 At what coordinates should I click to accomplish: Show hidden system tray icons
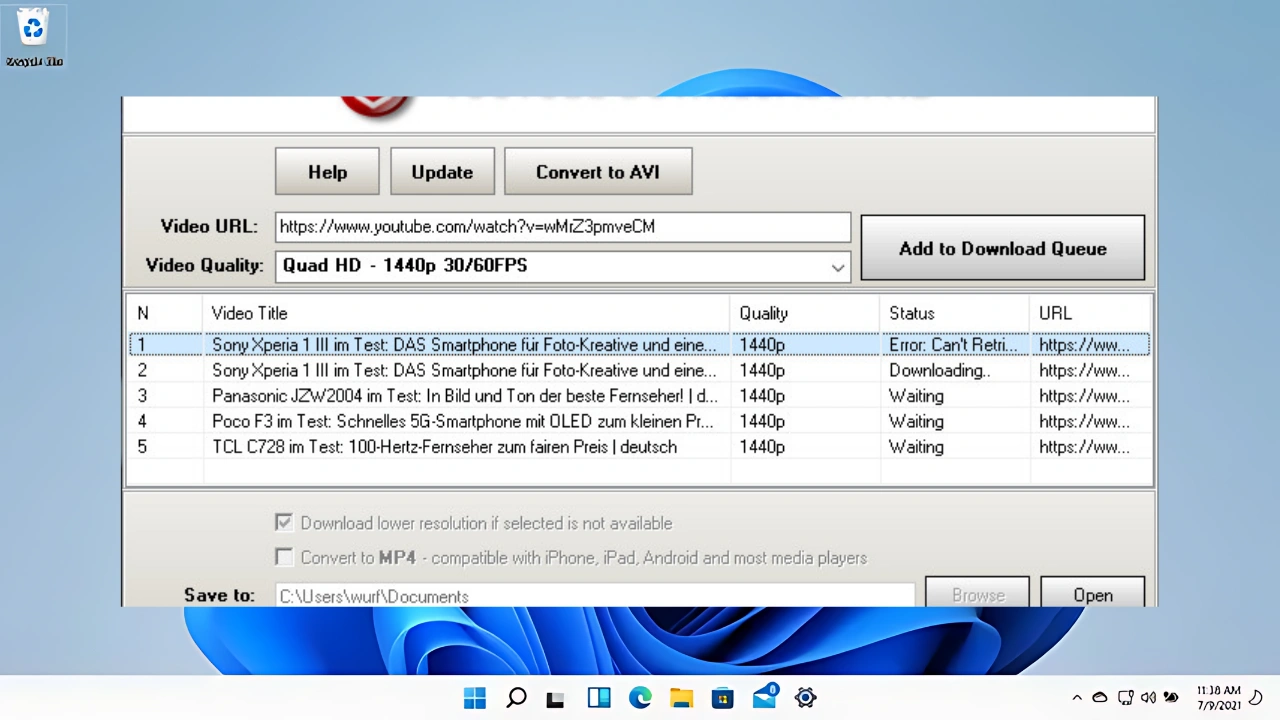click(x=1077, y=697)
